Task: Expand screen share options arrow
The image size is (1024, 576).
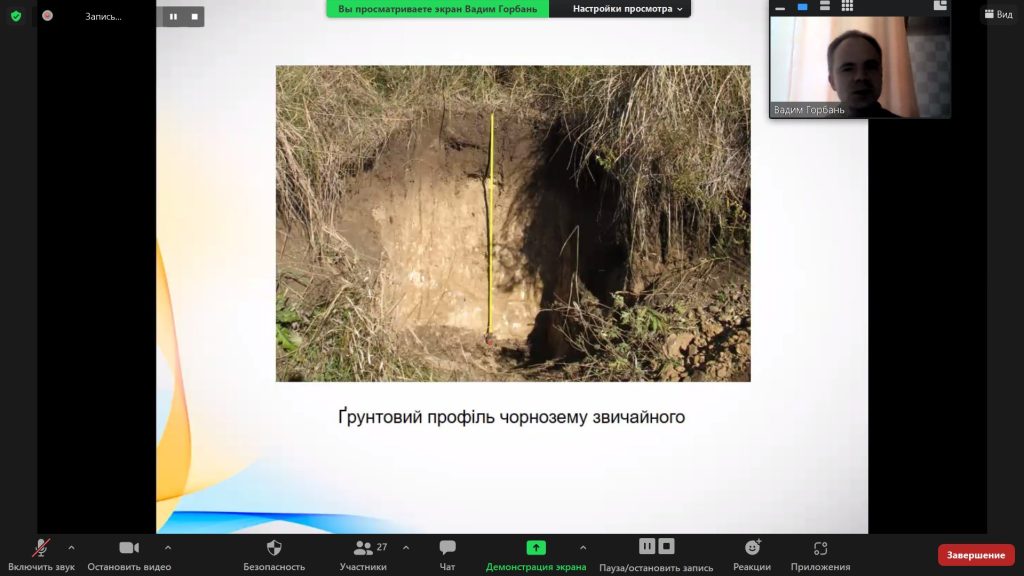Action: click(583, 548)
